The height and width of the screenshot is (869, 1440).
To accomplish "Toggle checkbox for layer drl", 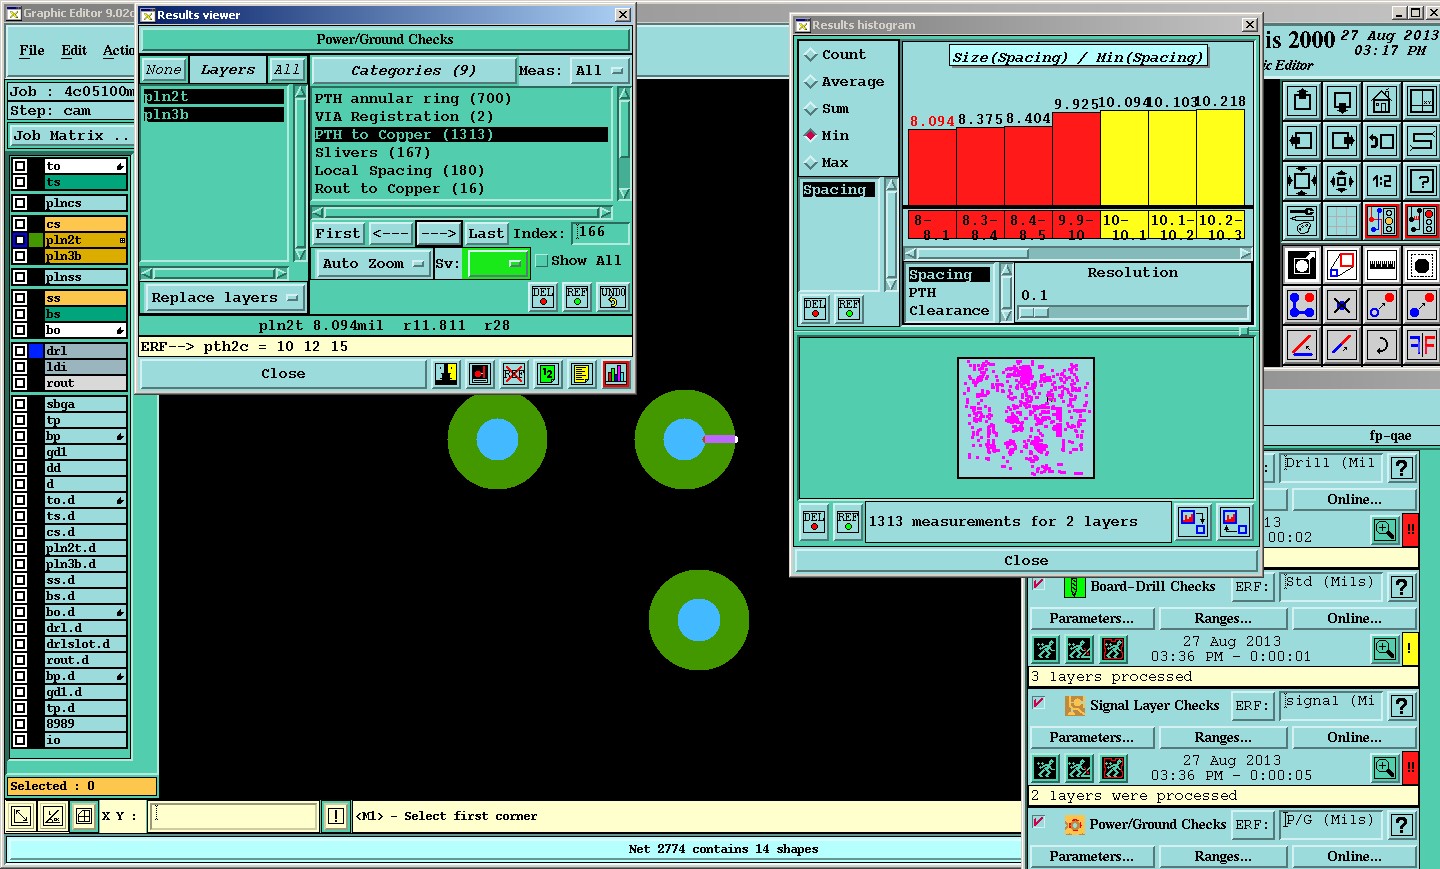I will [x=20, y=351].
